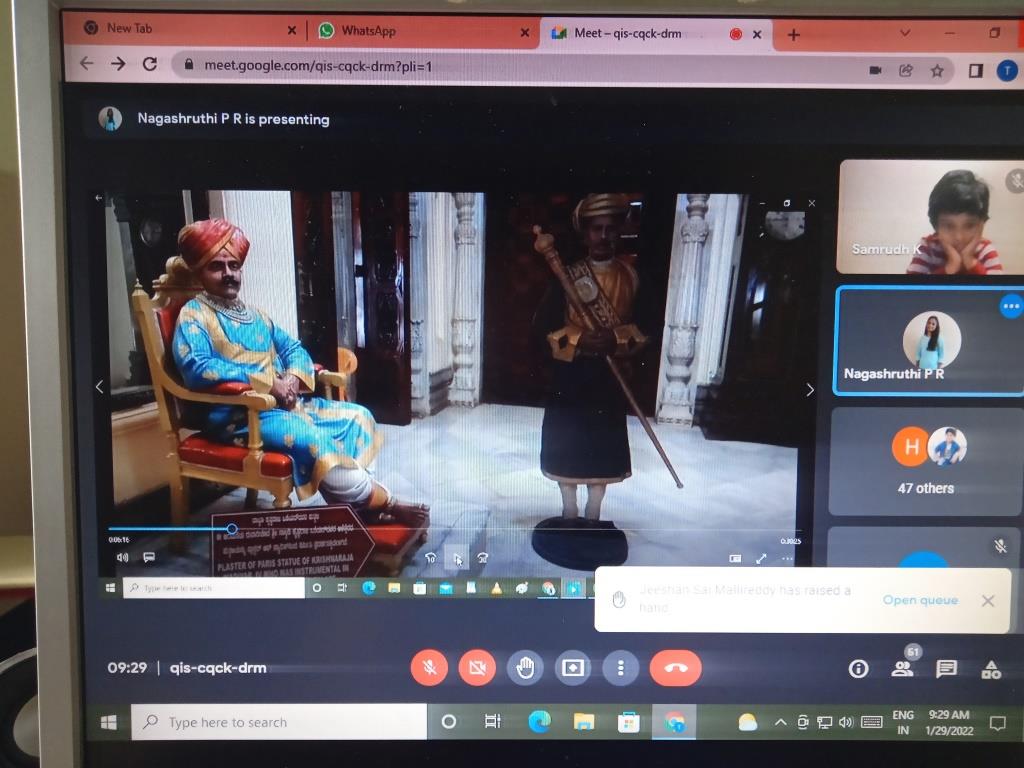Close the New Tab tab

tap(291, 30)
